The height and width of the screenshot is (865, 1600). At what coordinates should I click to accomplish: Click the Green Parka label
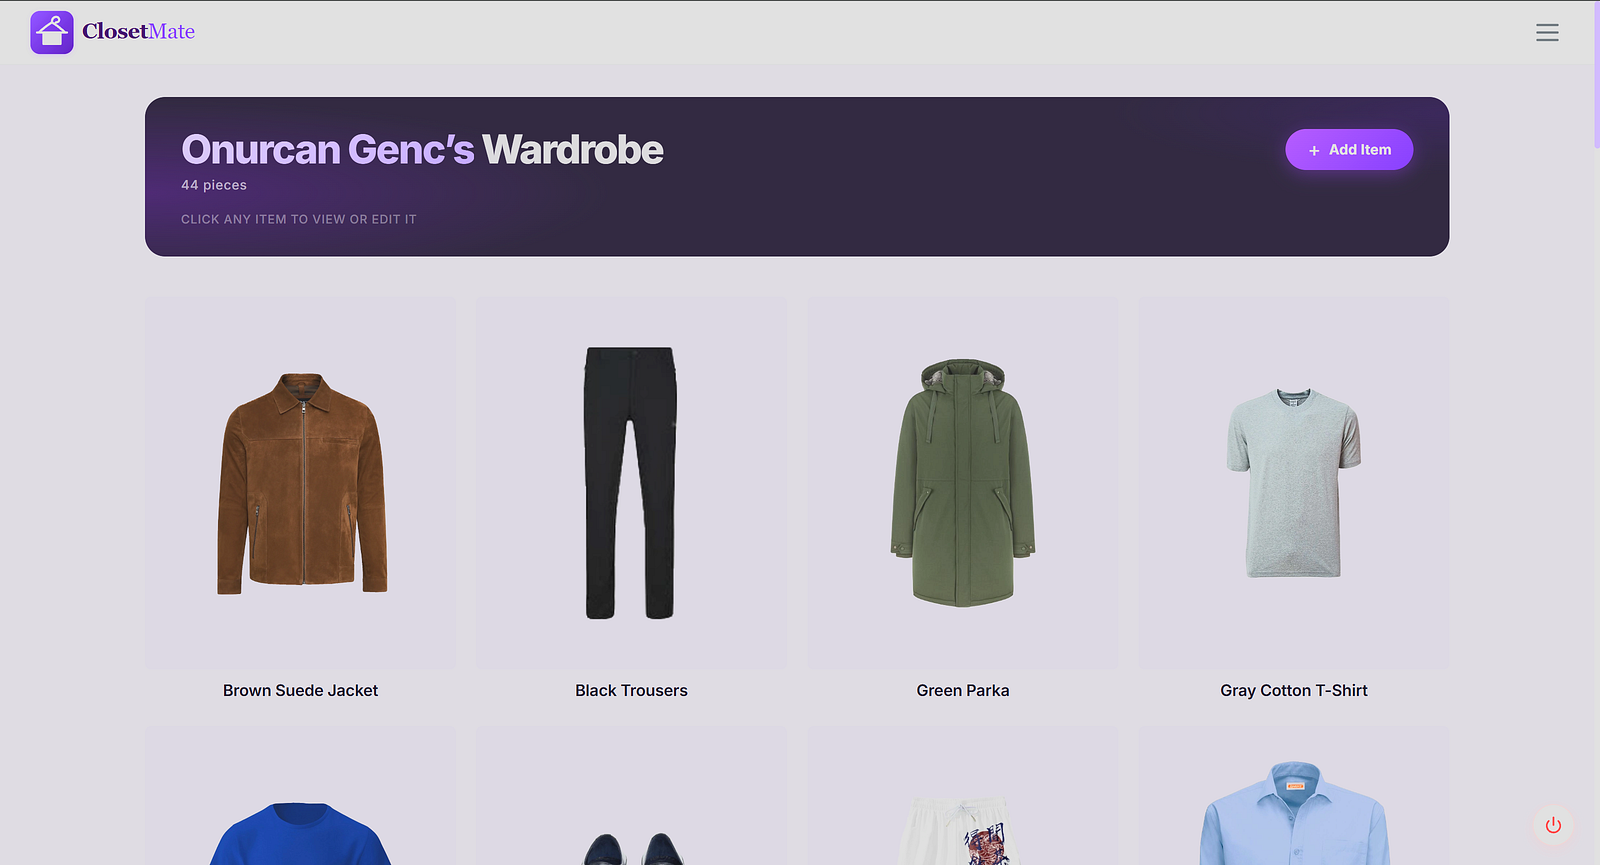click(x=962, y=690)
